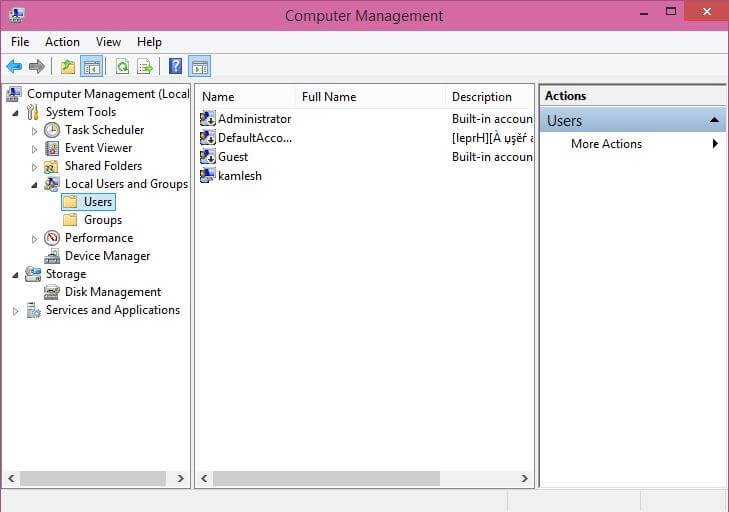This screenshot has height=512, width=729.
Task: Click the Forward arrow toolbar icon
Action: click(x=37, y=66)
